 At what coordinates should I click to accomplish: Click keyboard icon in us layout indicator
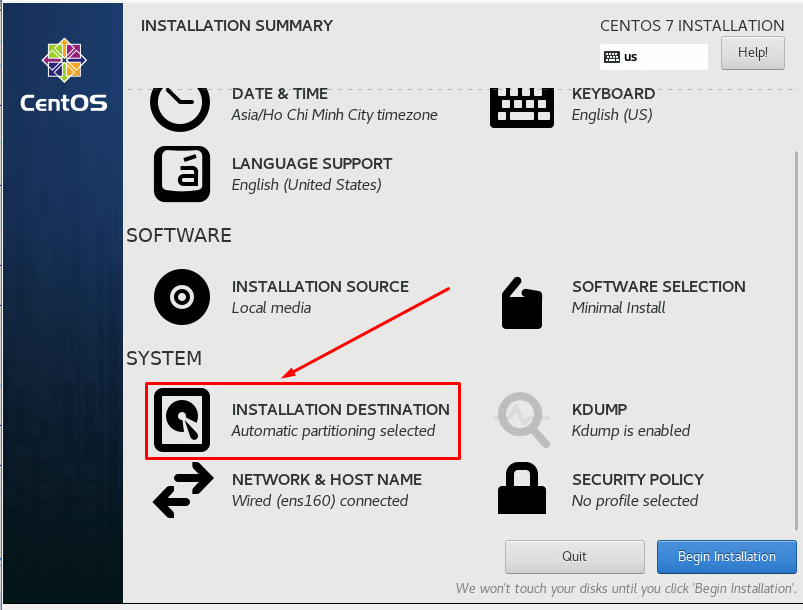tap(612, 57)
